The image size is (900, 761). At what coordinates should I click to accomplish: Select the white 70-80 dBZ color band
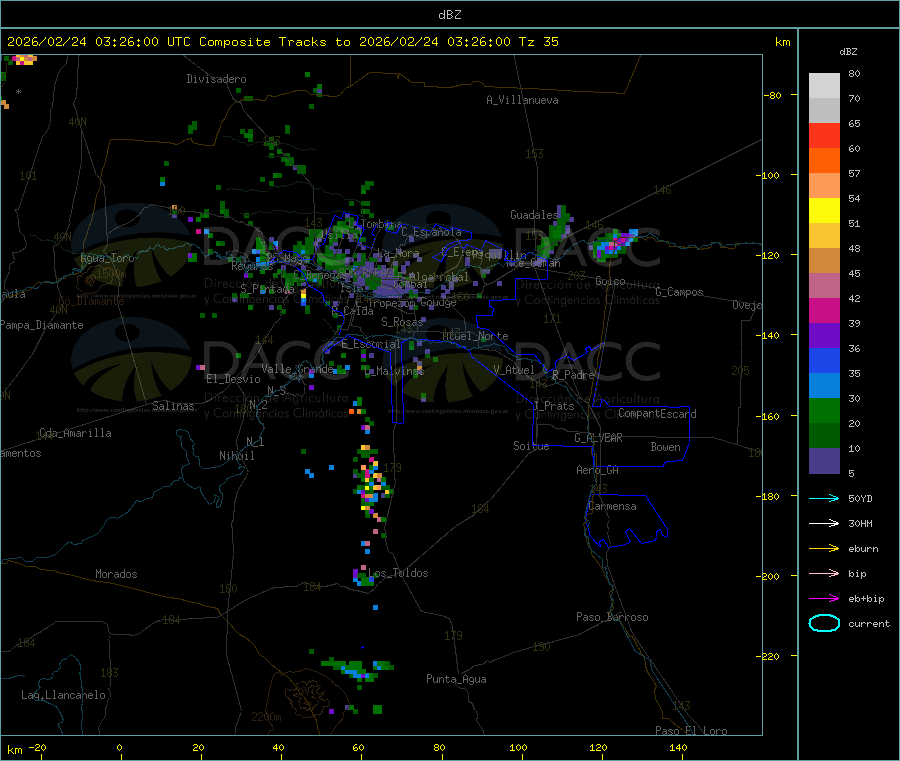tap(824, 86)
